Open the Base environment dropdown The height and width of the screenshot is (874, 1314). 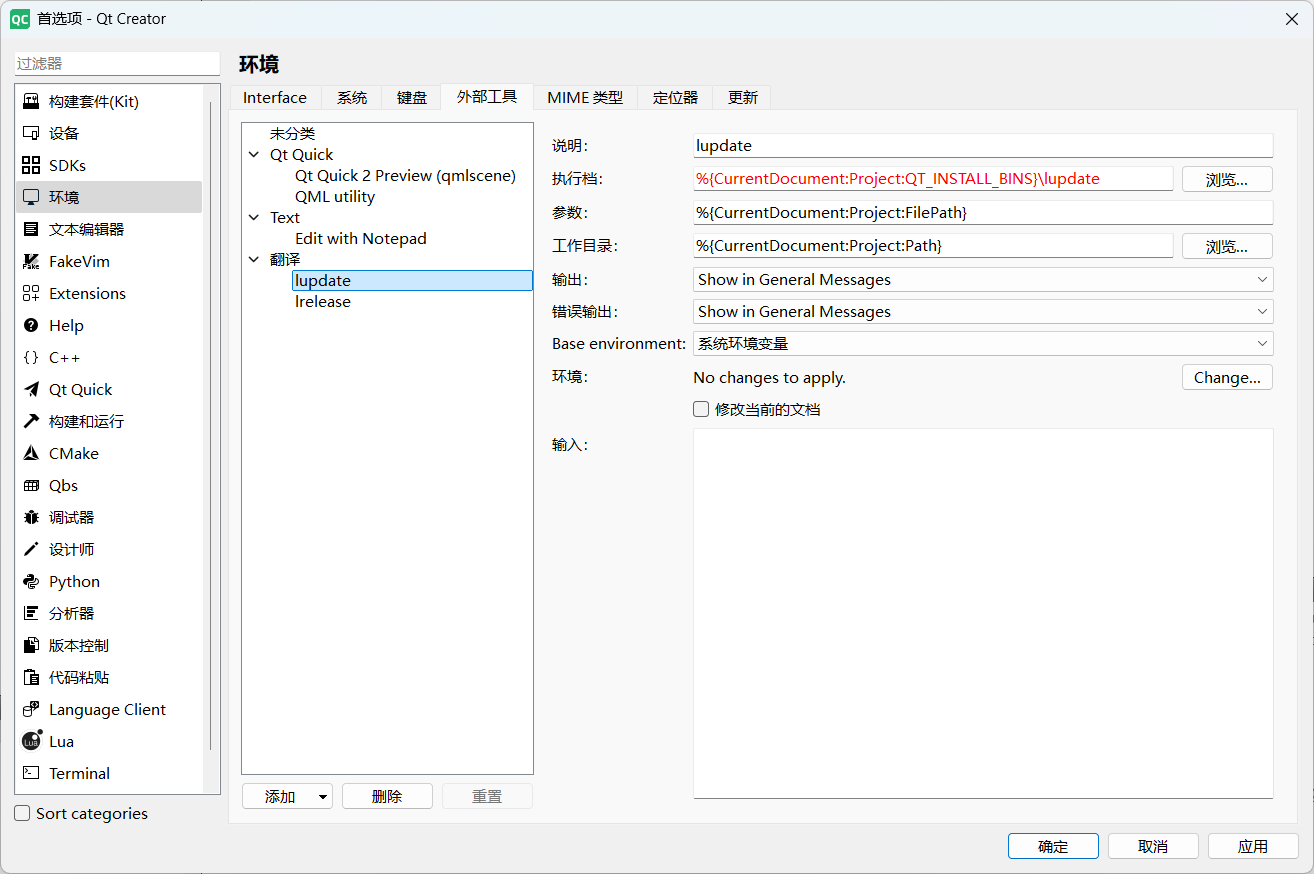click(983, 344)
